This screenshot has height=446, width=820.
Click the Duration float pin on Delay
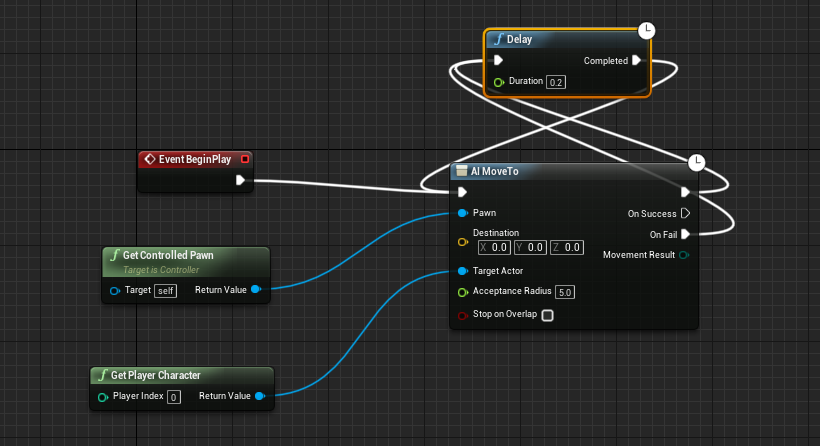pyautogui.click(x=498, y=82)
